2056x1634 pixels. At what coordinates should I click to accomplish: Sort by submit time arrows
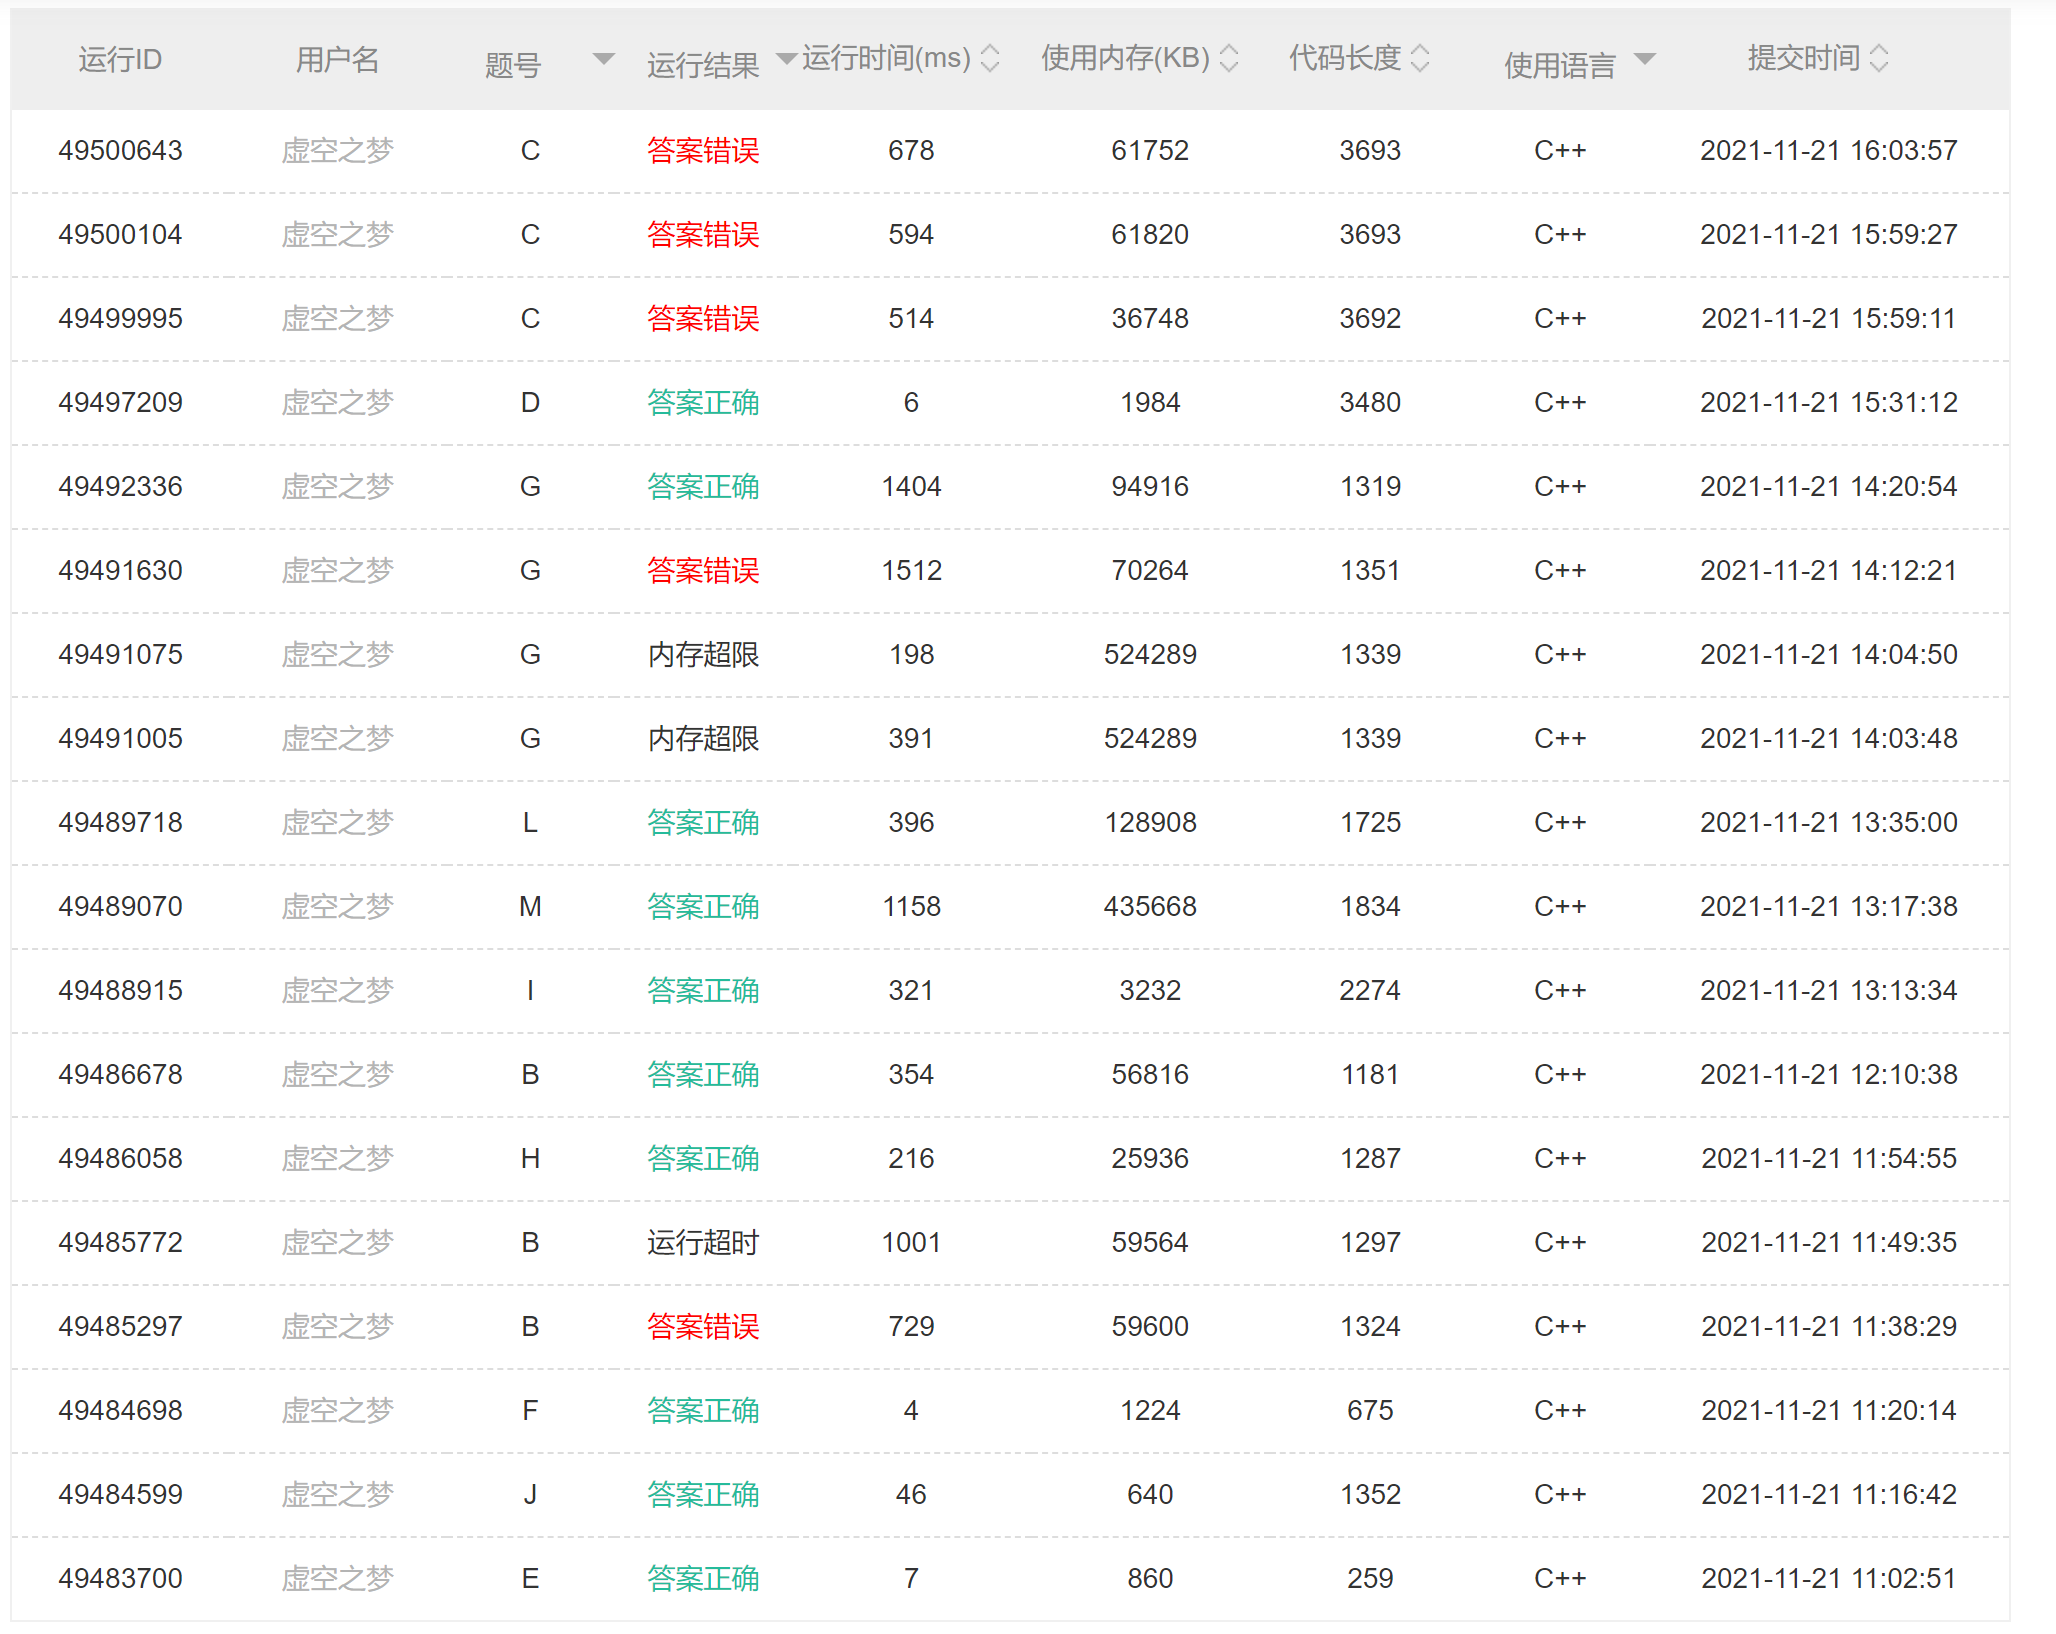[1878, 58]
